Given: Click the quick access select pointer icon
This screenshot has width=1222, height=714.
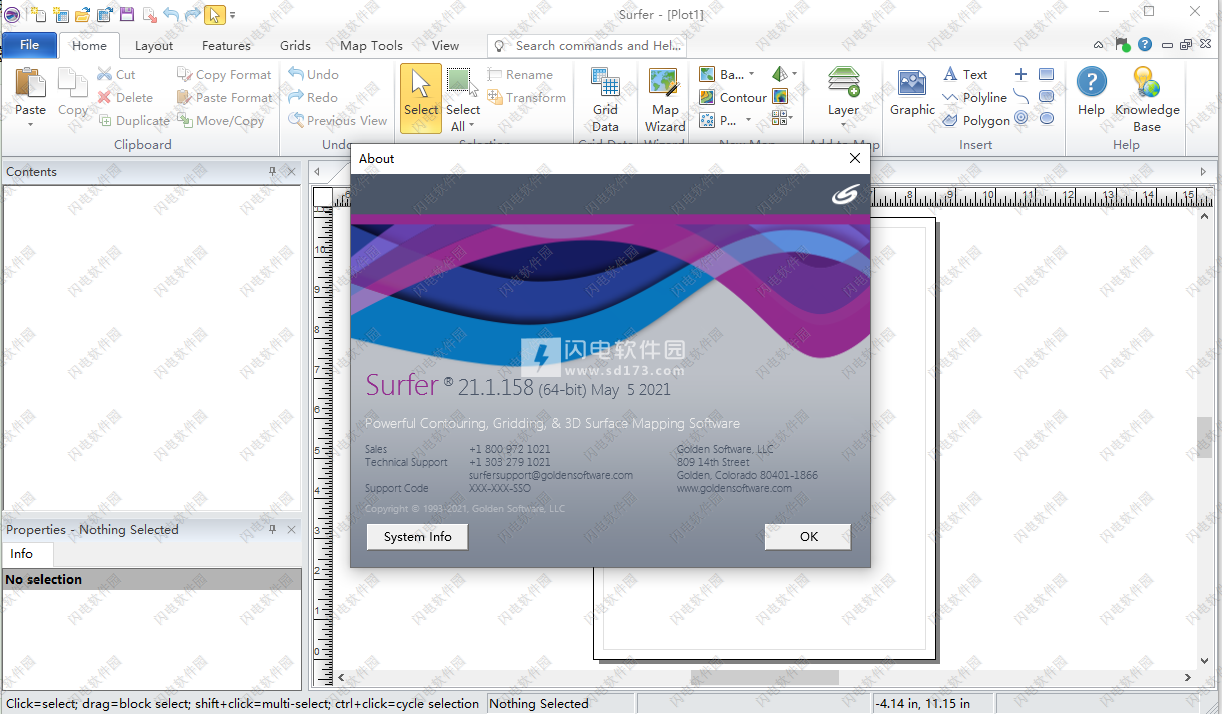Looking at the screenshot, I should 215,14.
